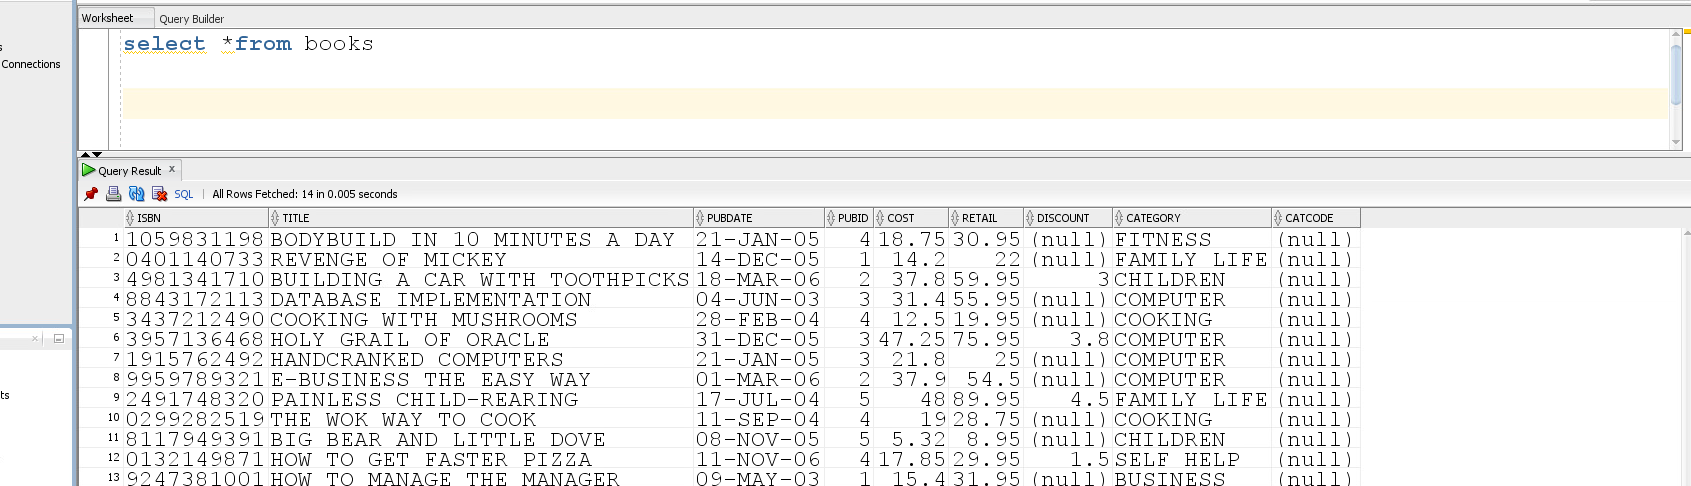Sort by the PUBDATE column header
Screen dimensions: 1691x486
pos(759,218)
